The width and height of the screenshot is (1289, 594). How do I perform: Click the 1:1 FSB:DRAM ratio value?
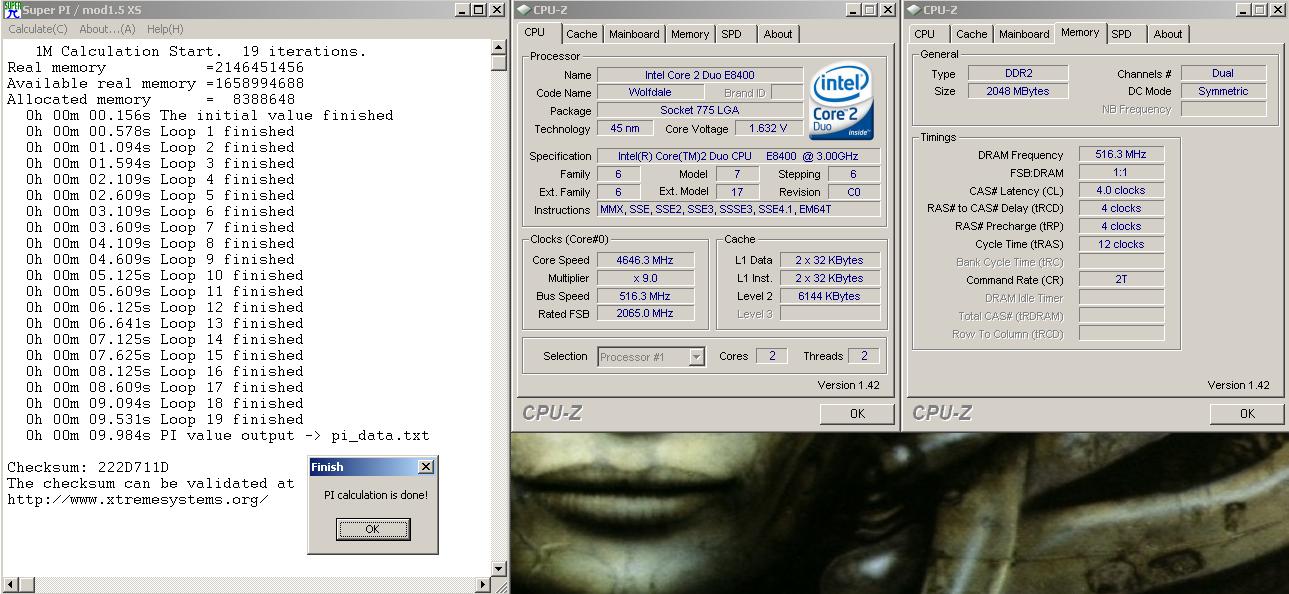pyautogui.click(x=1121, y=173)
